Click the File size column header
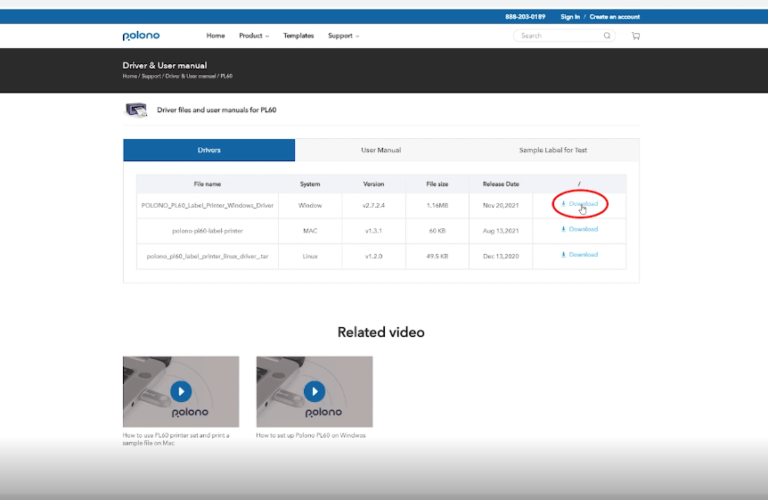The height and width of the screenshot is (500, 768). [x=437, y=184]
